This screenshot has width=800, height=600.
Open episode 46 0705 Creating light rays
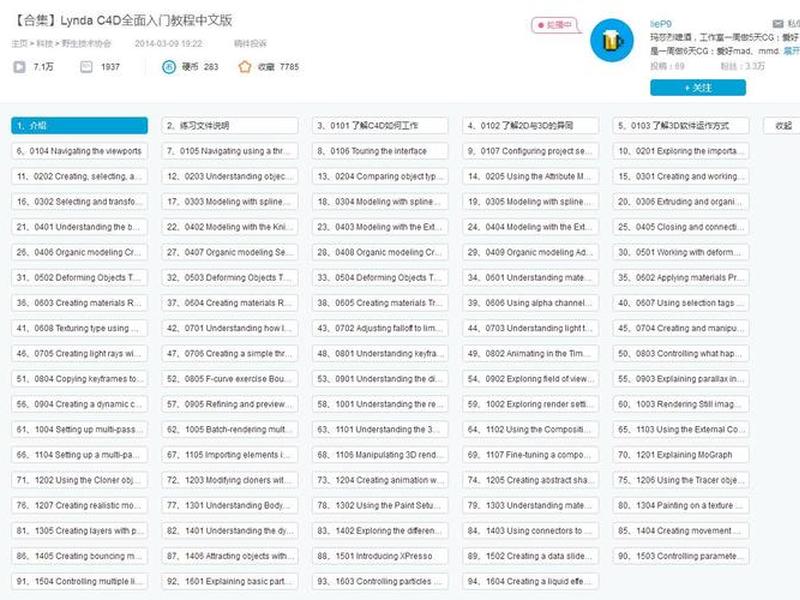[x=80, y=354]
